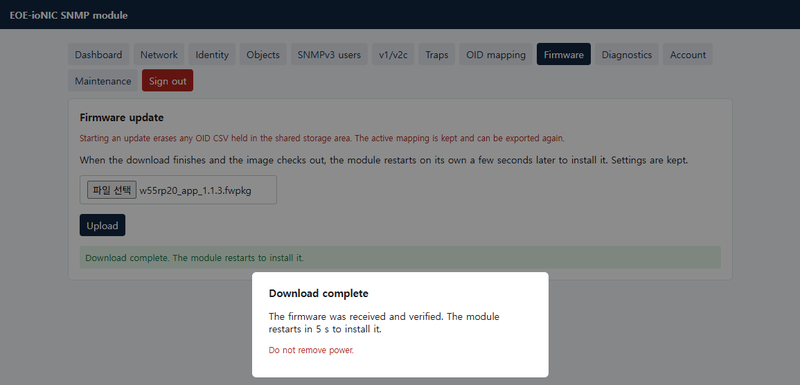Select the Firmware tab
The image size is (800, 385).
[x=564, y=55]
